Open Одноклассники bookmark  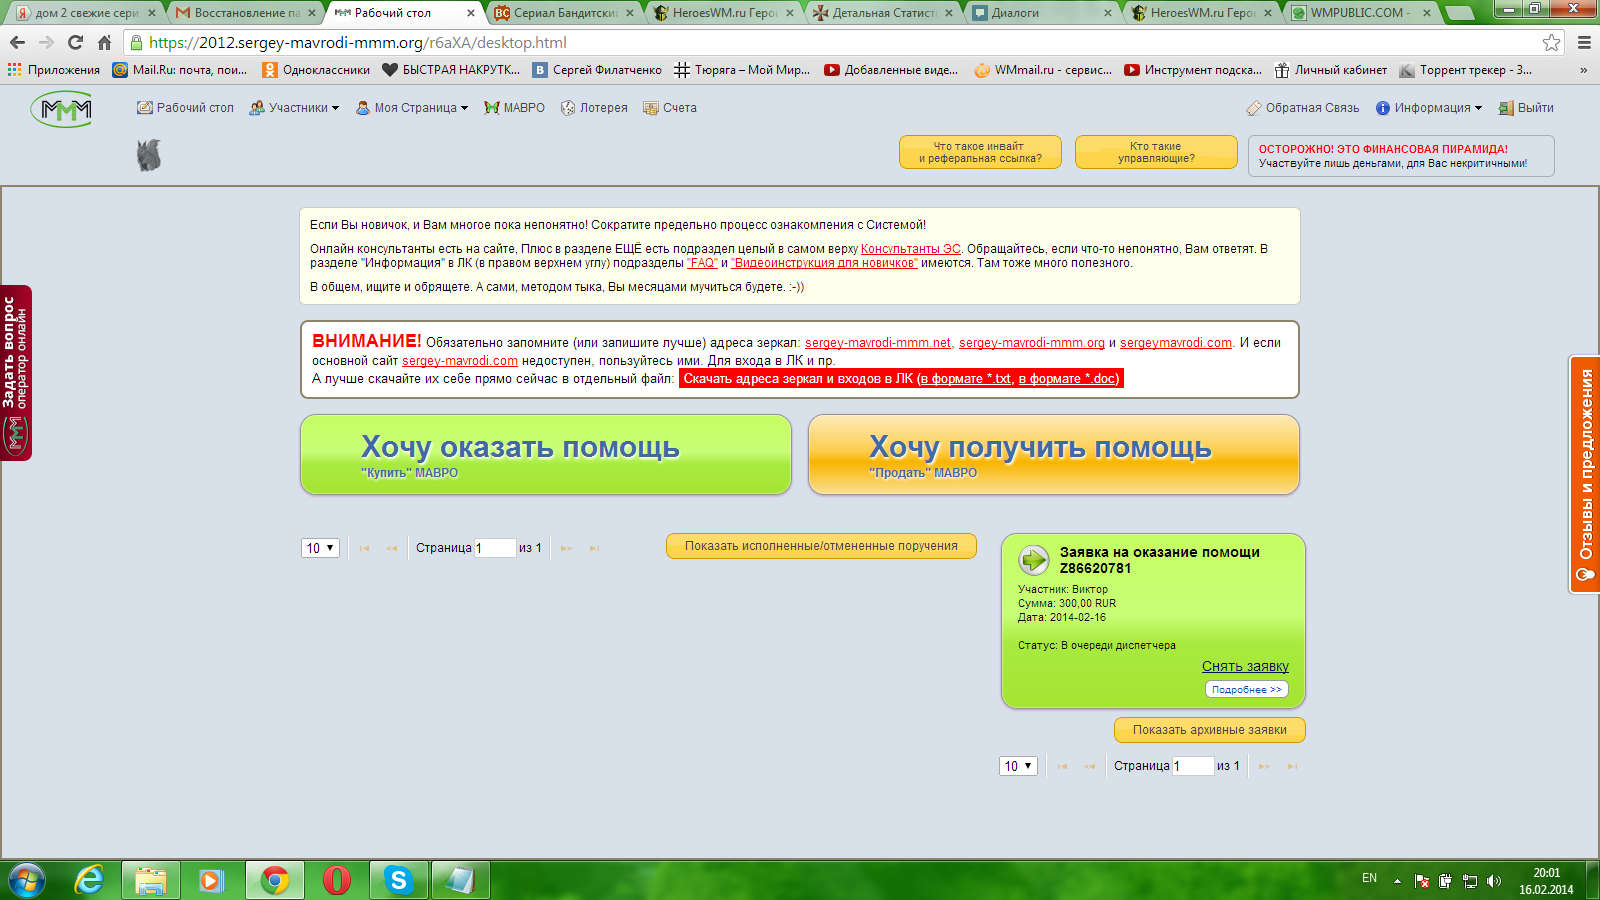click(x=316, y=70)
